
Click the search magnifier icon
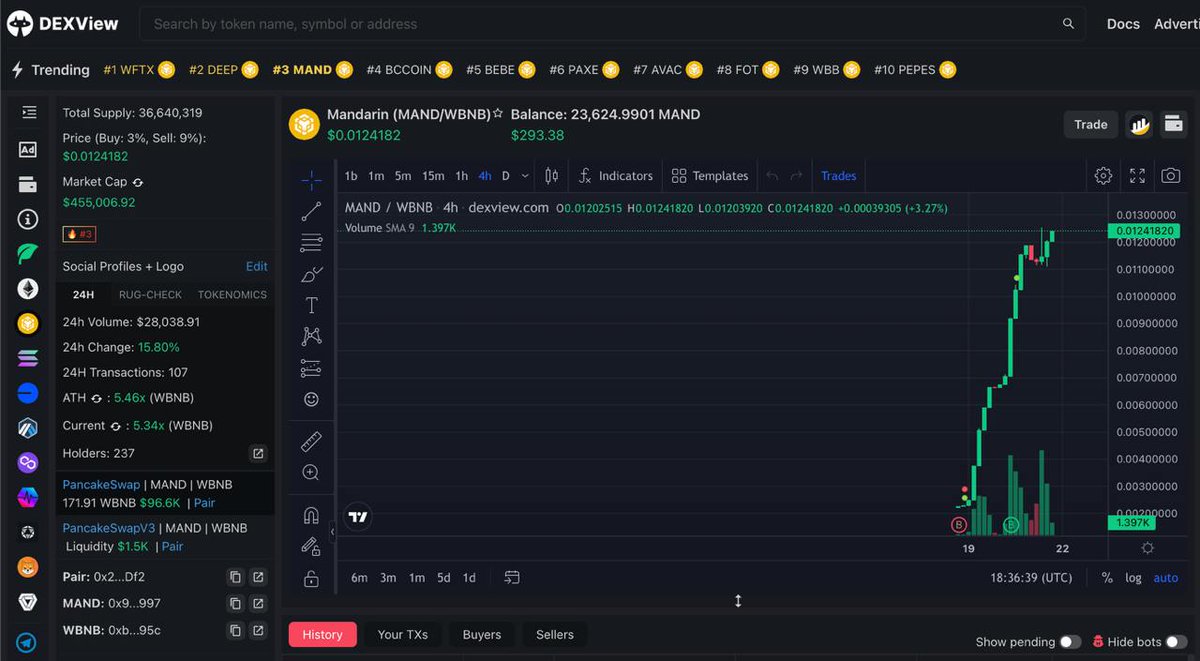1068,23
